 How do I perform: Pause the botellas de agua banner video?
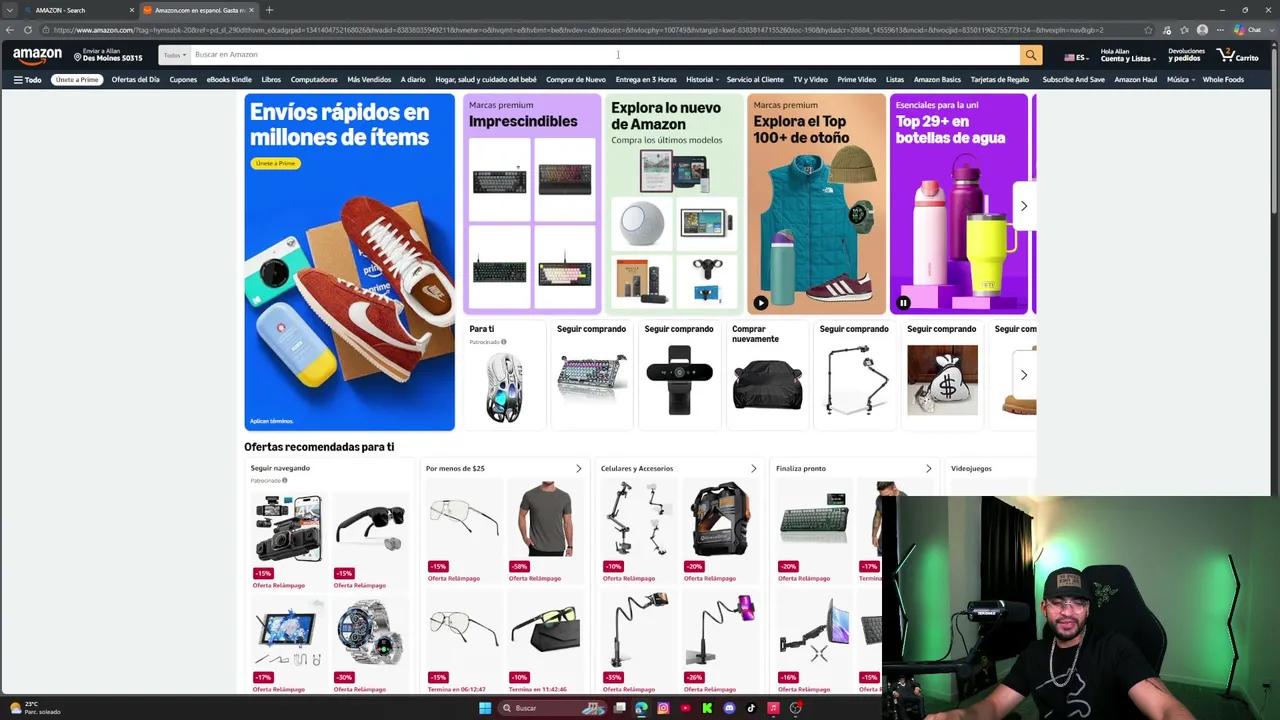pos(903,303)
